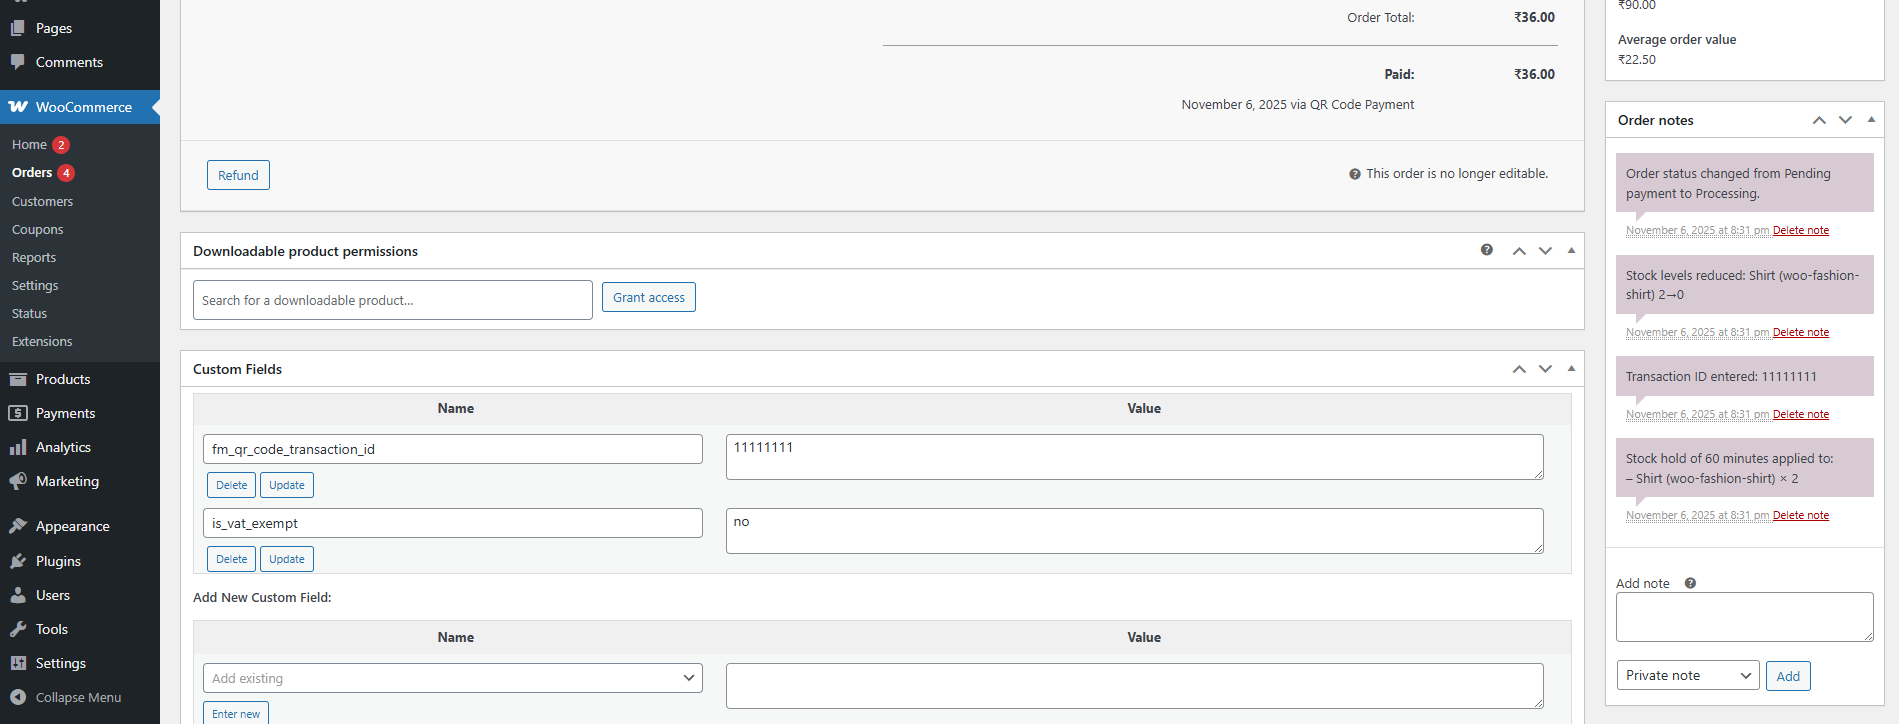This screenshot has width=1899, height=724.
Task: Open Status in WooCommerce submenu
Action: click(x=29, y=313)
